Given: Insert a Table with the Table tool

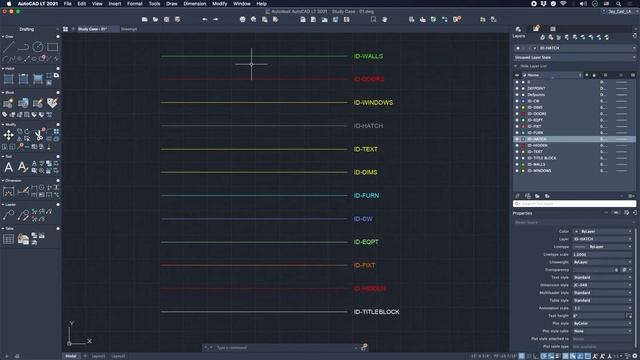Looking at the screenshot, I should pyautogui.click(x=9, y=239).
